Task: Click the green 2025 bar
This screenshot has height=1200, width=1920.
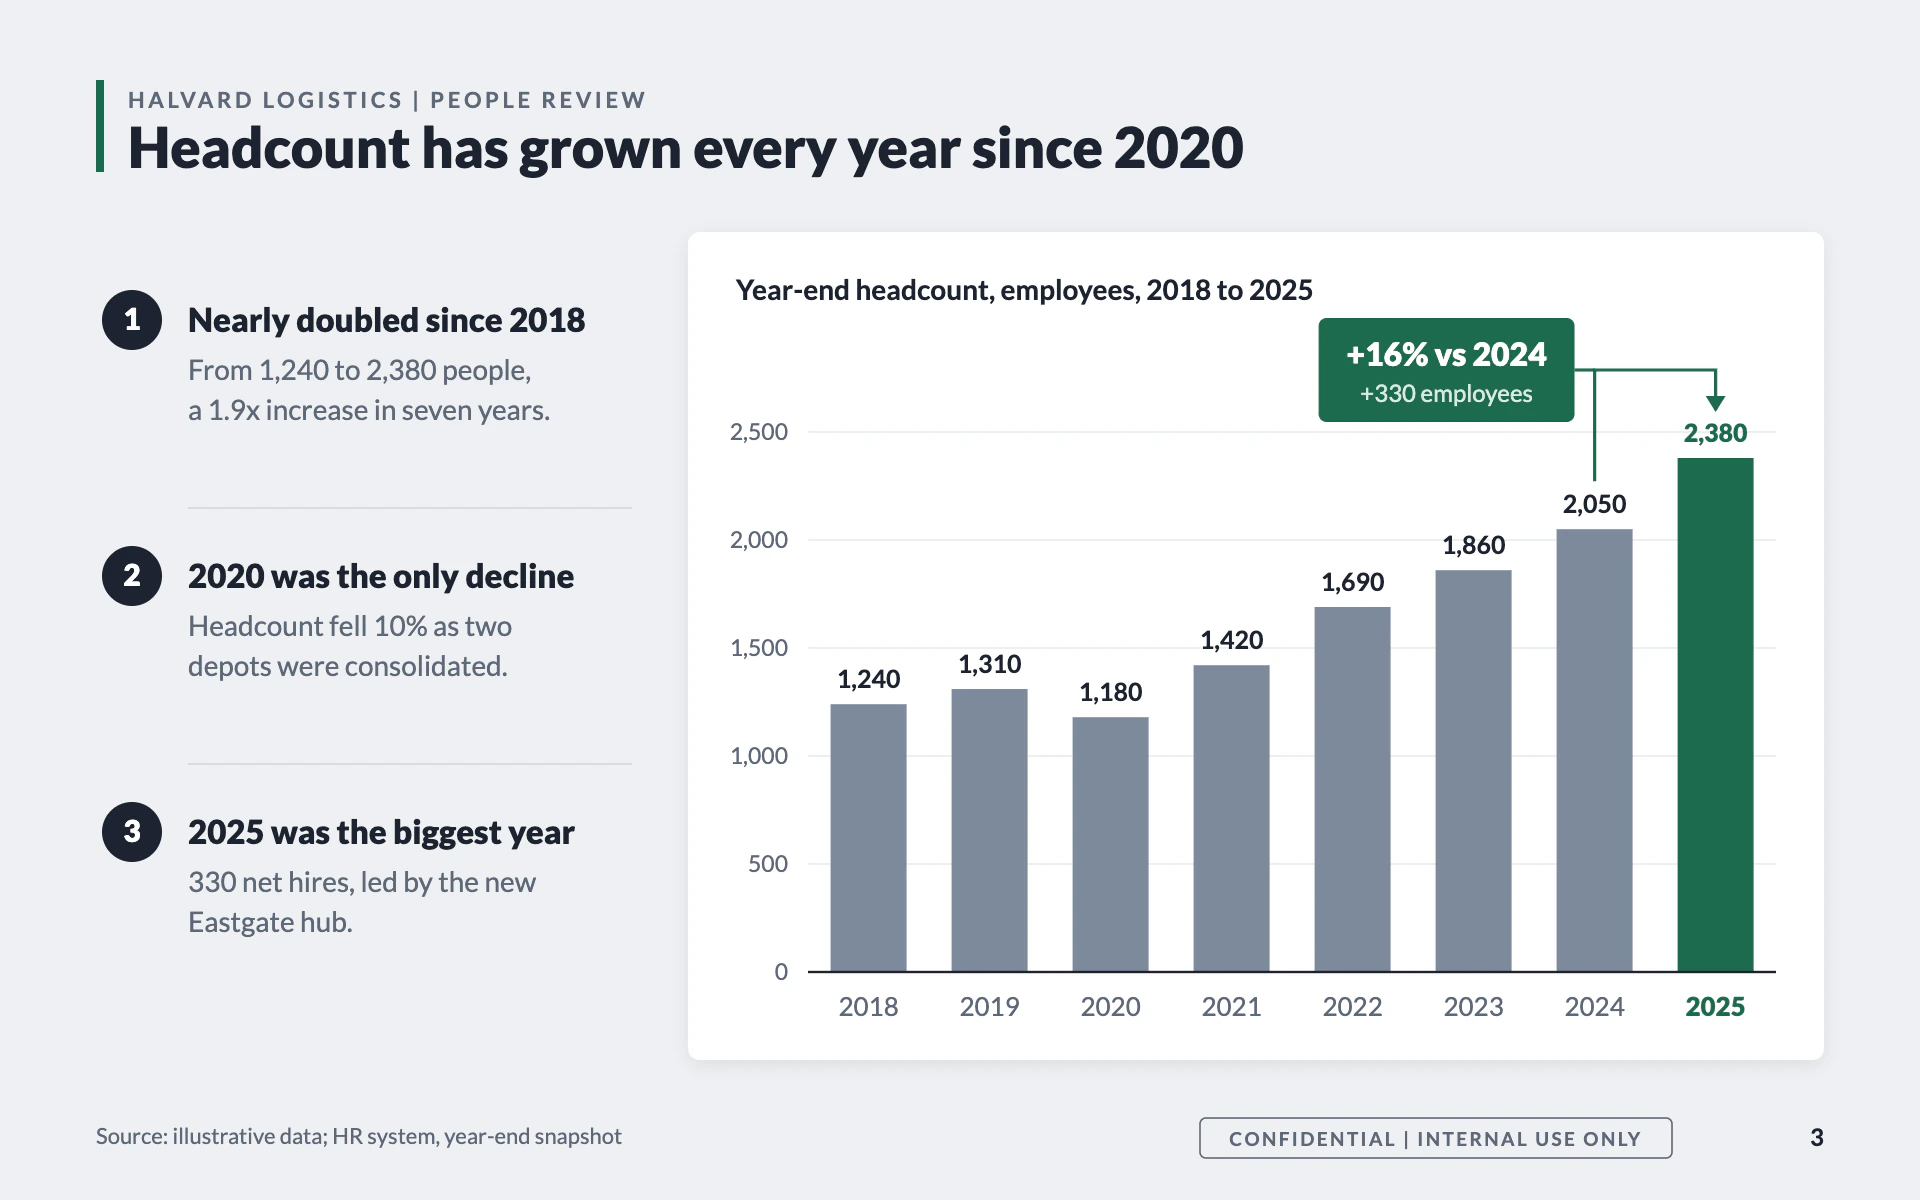Action: (x=1715, y=714)
